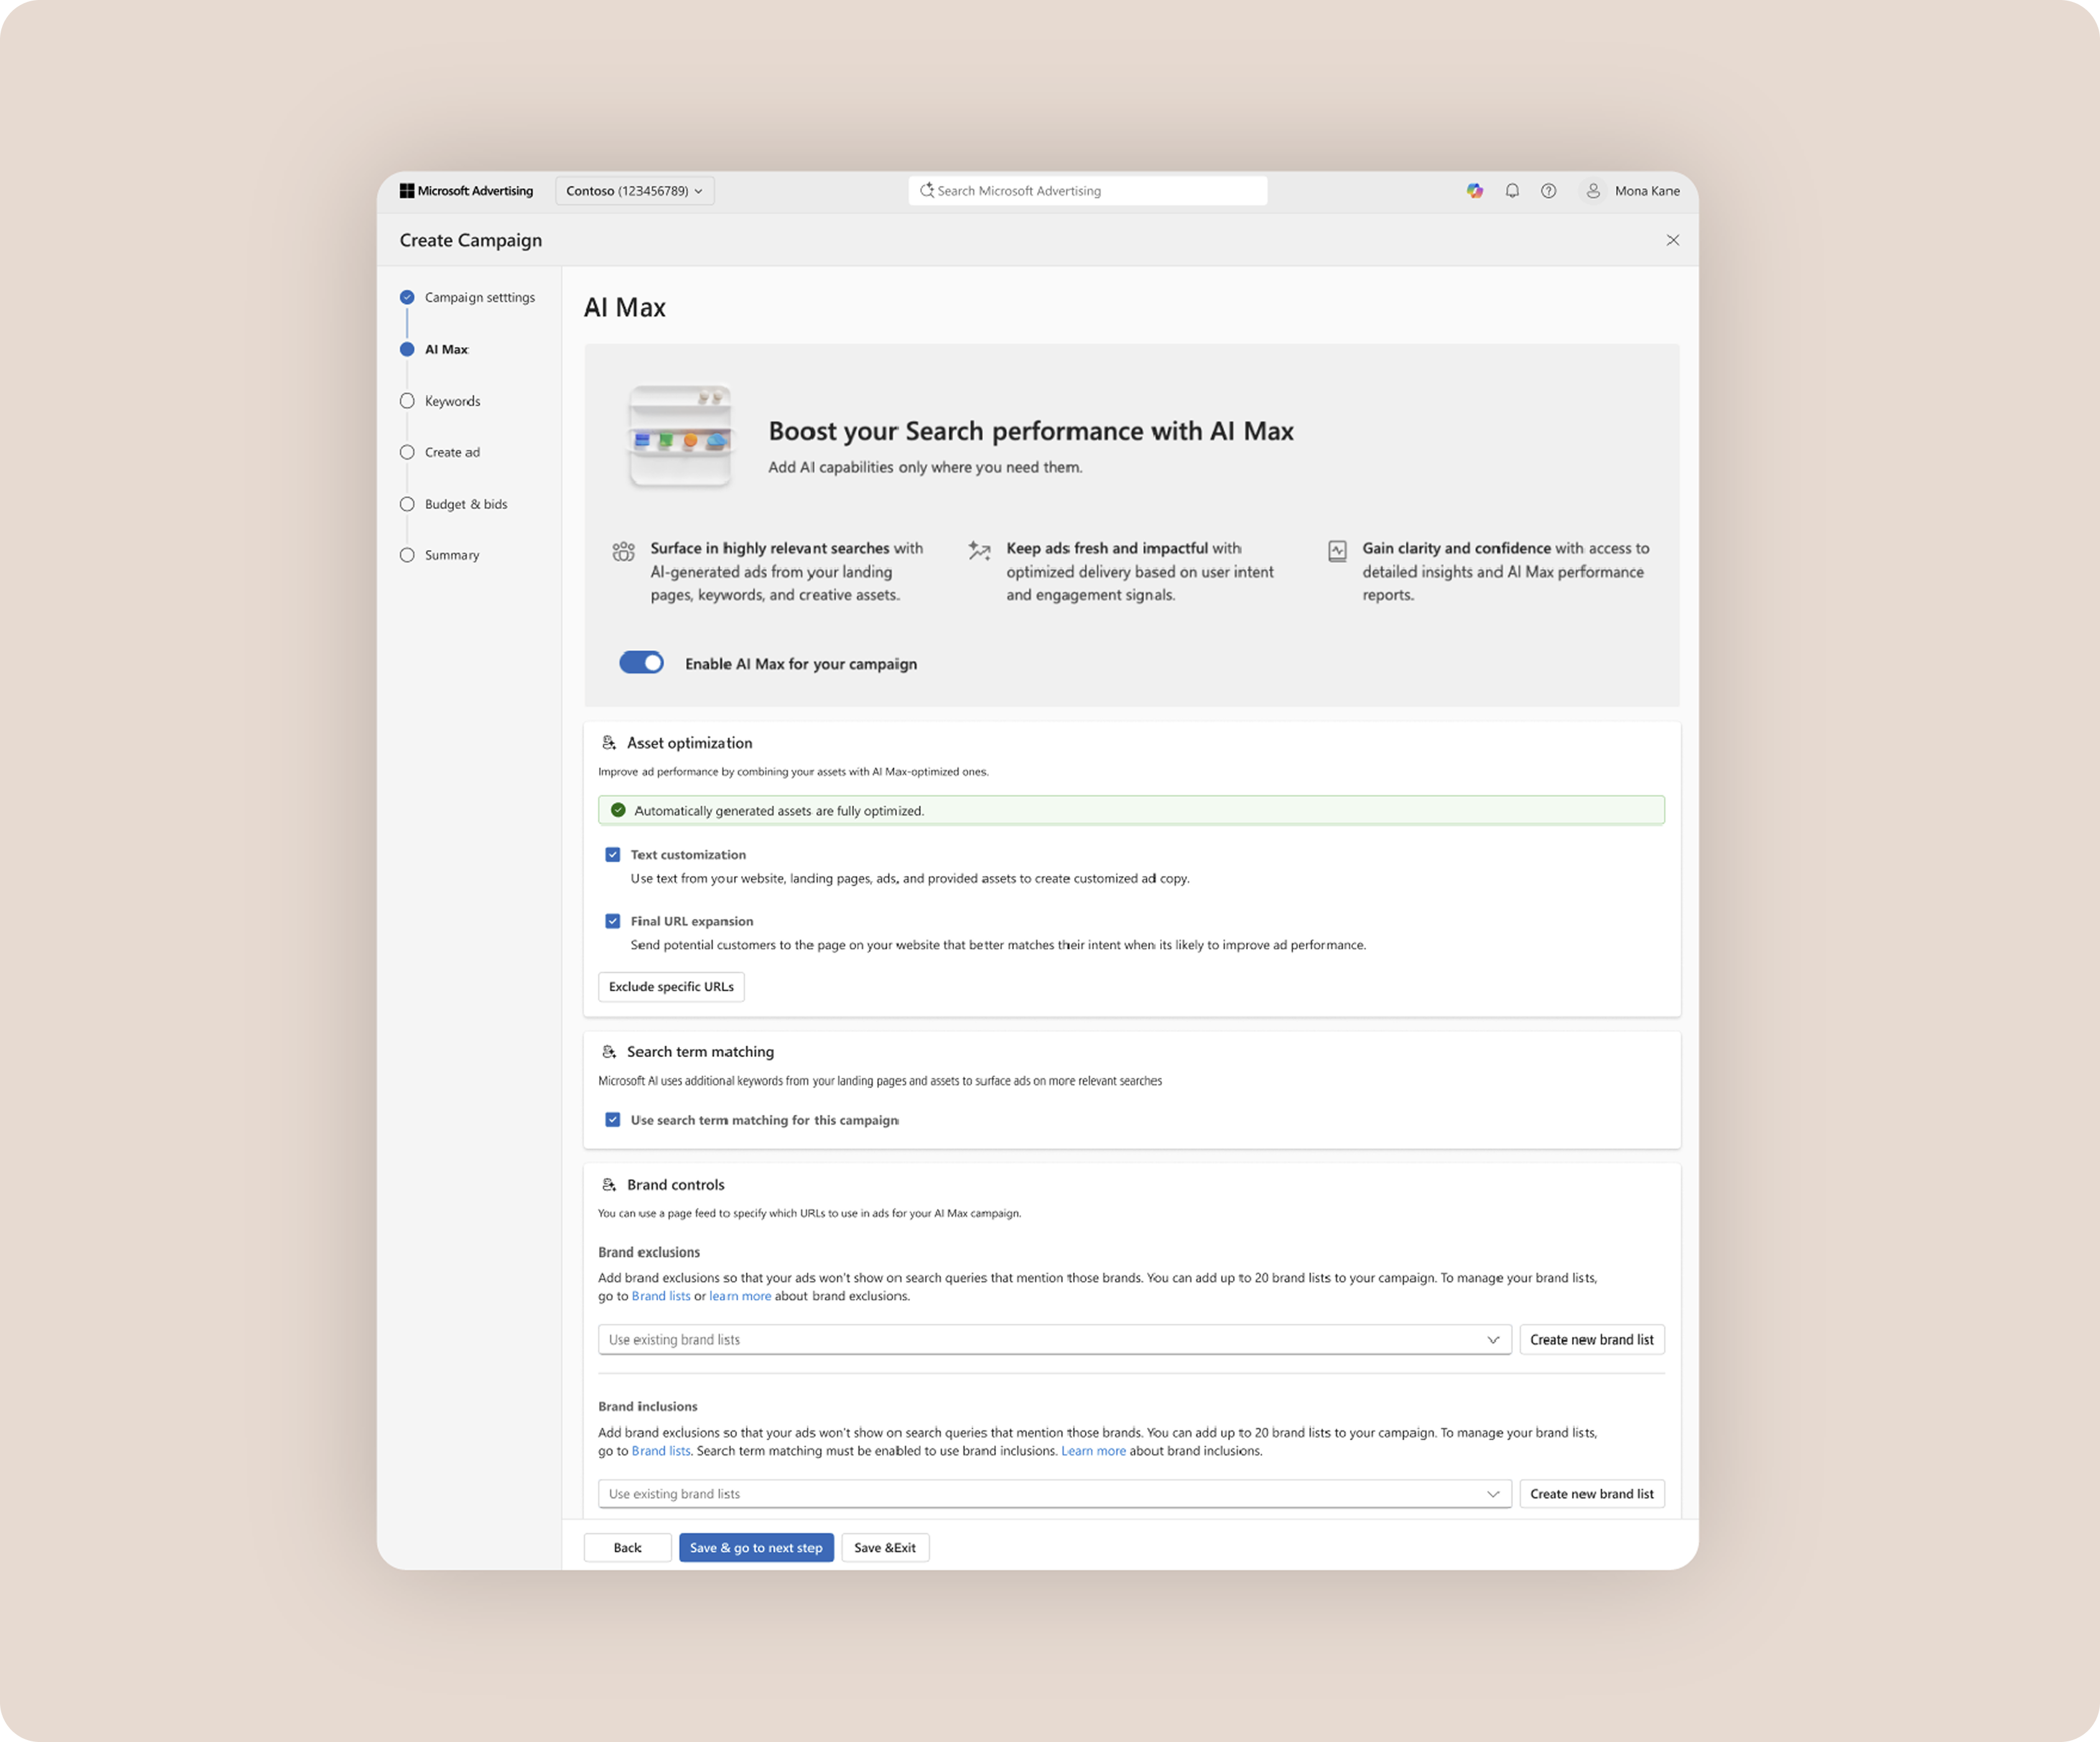Go to the Create ad step
2100x1742 pixels.
[x=452, y=452]
